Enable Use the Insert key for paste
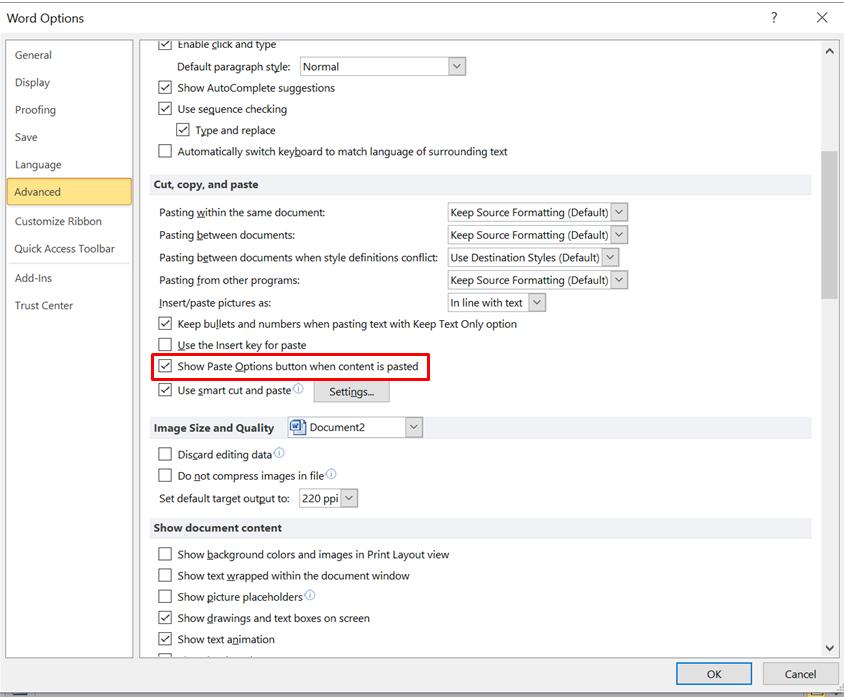This screenshot has height=697, width=844. pos(165,344)
